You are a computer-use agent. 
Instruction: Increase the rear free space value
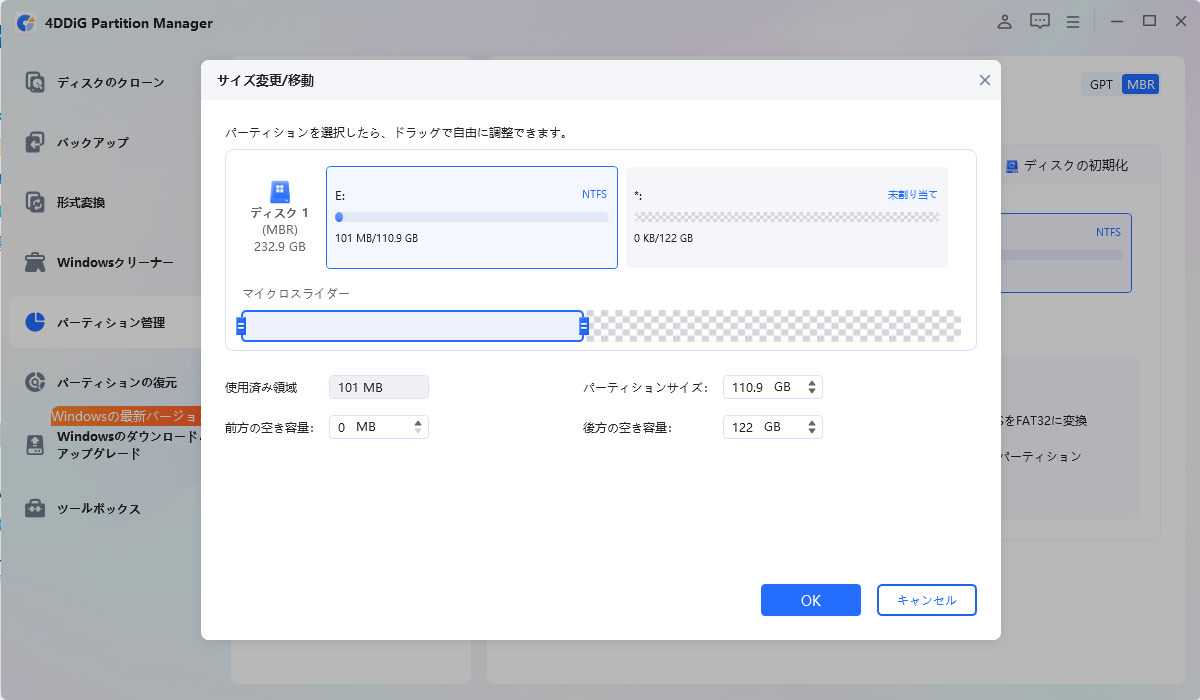[812, 422]
